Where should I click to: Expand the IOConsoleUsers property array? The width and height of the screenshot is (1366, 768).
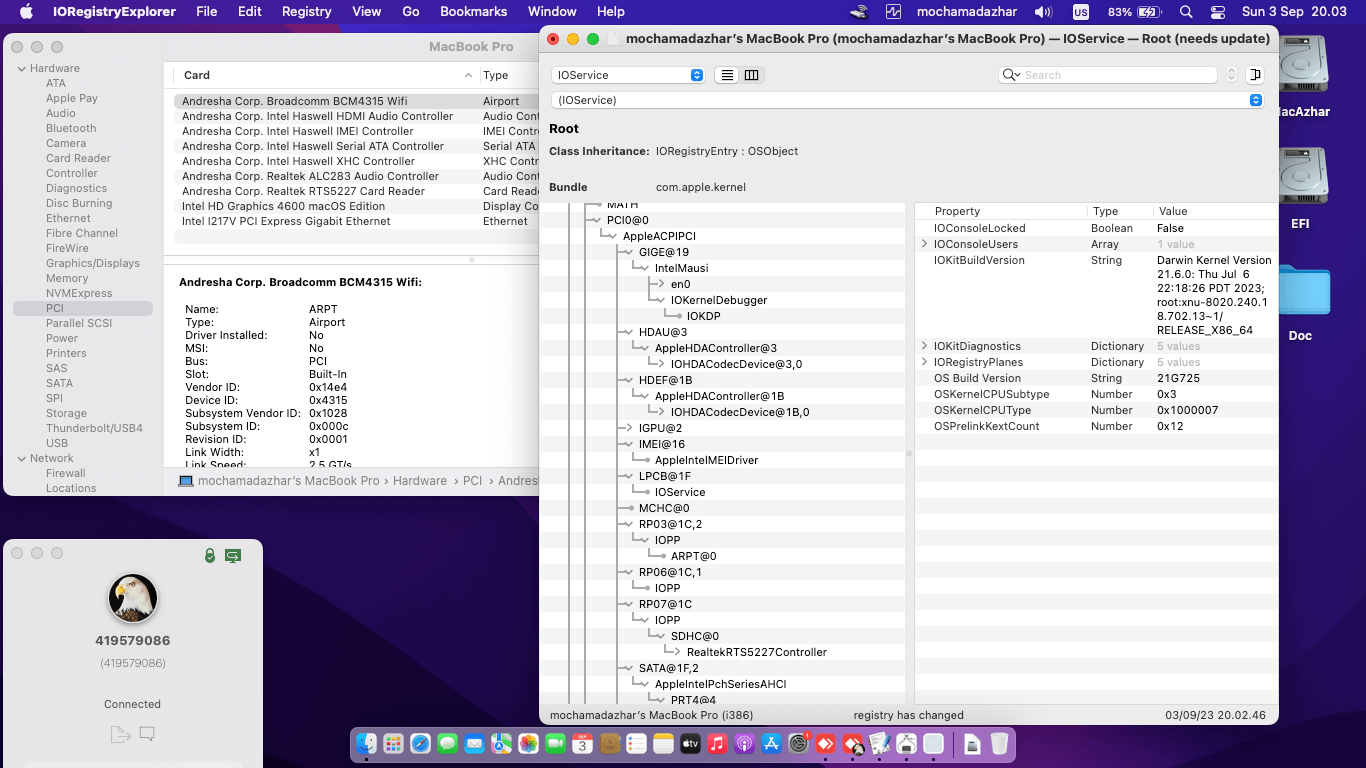coord(924,244)
